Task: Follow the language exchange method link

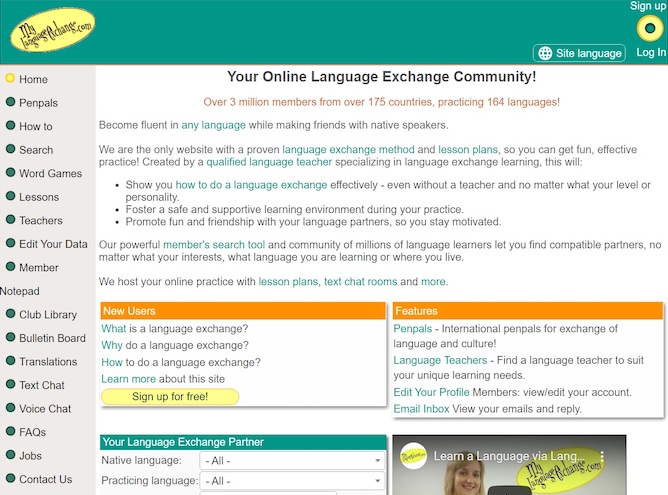Action: point(348,149)
